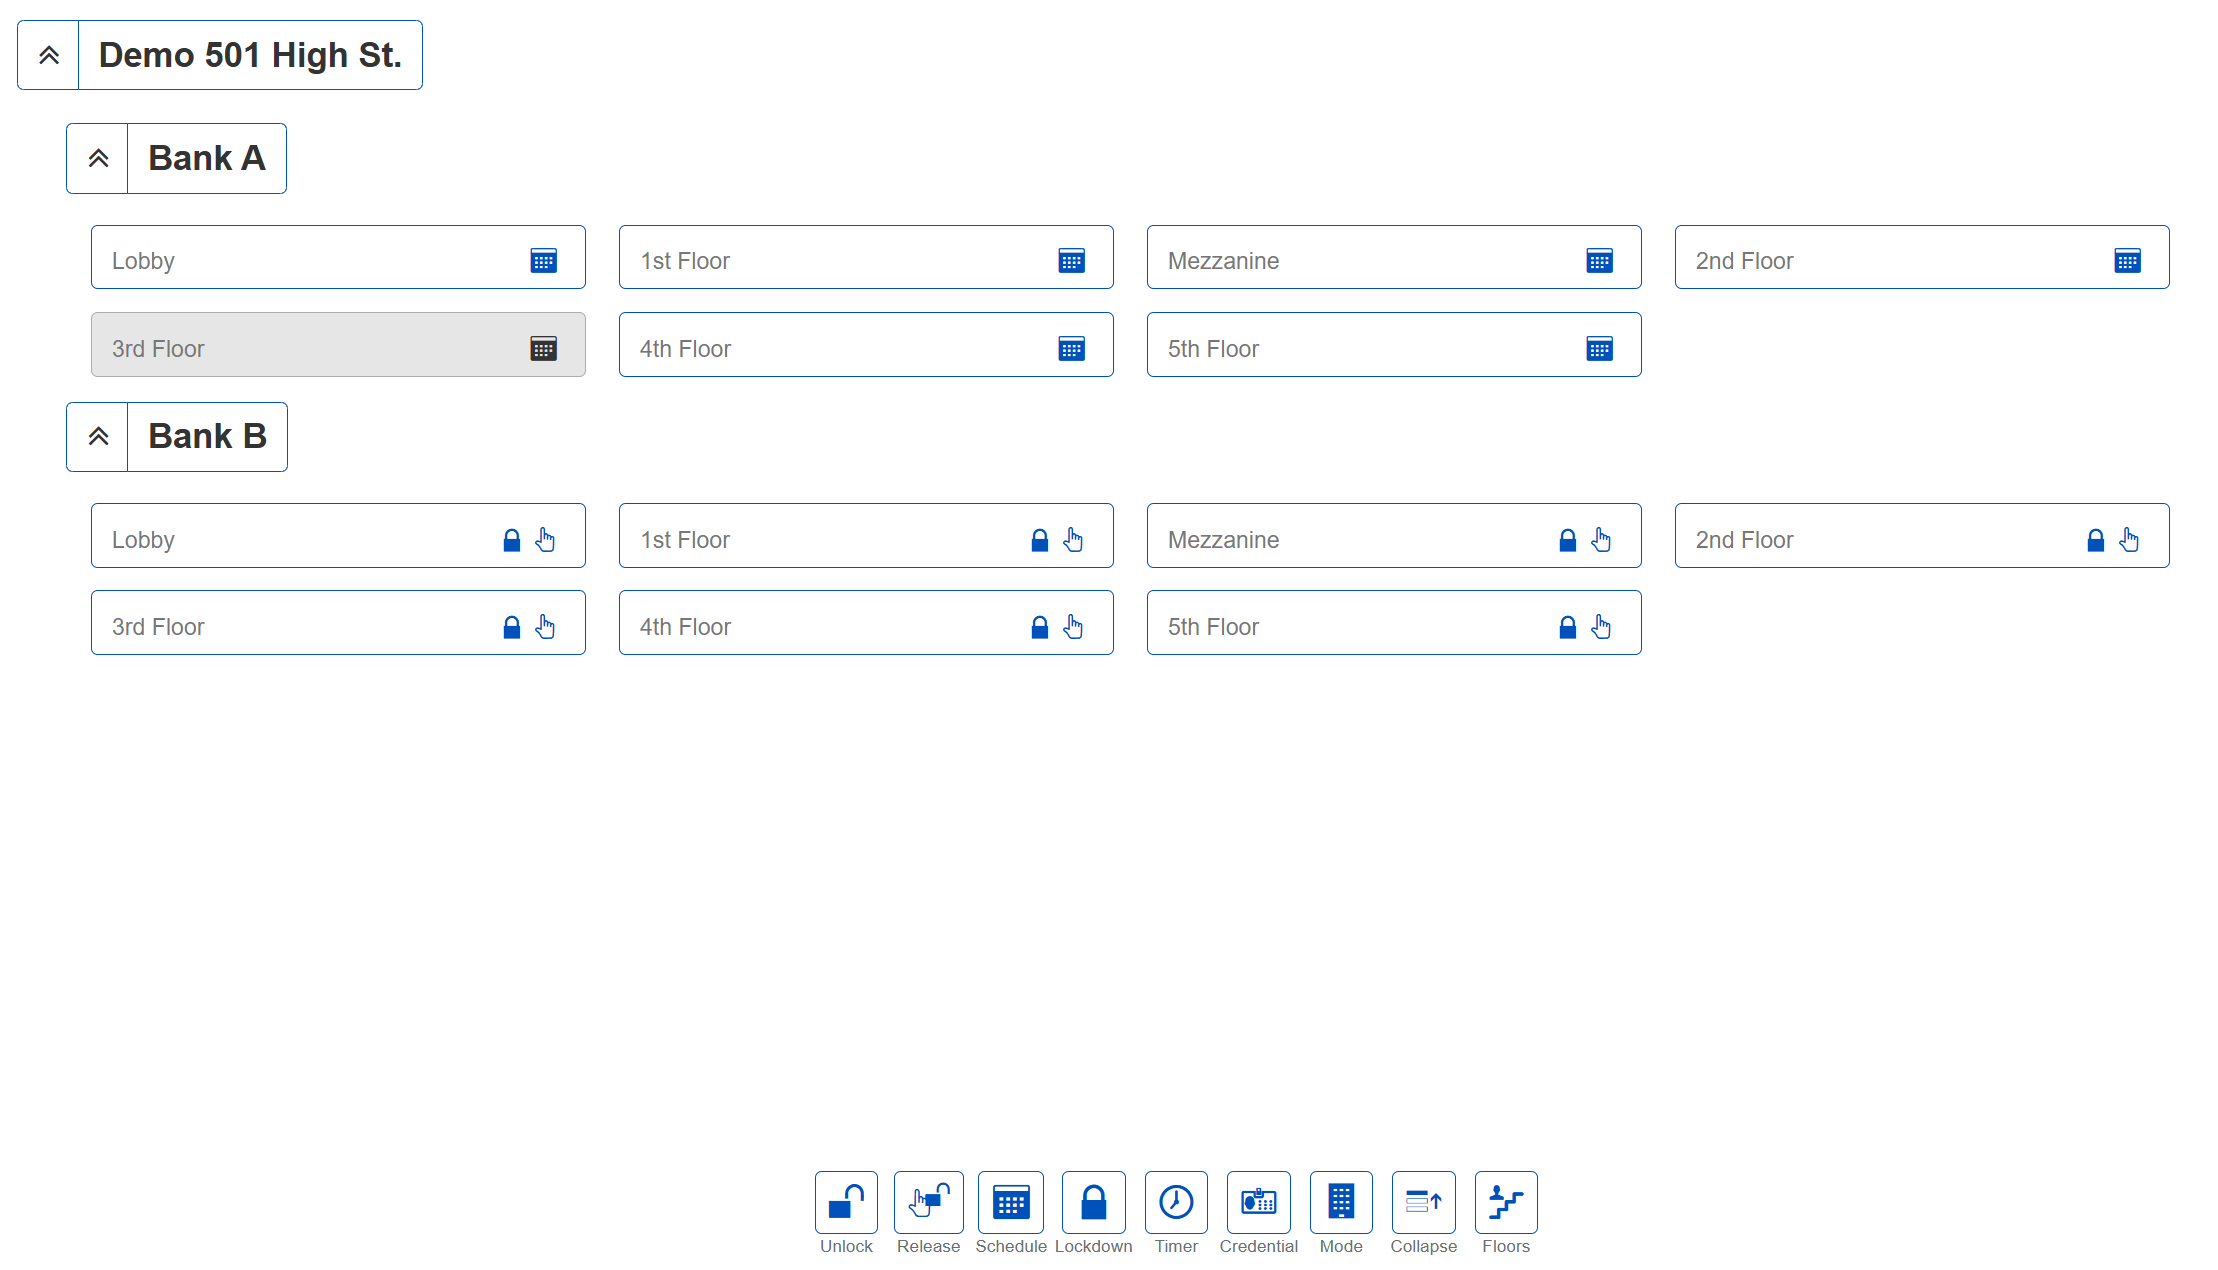This screenshot has height=1270, width=2218.
Task: Open the Timer clock tool
Action: pos(1176,1202)
